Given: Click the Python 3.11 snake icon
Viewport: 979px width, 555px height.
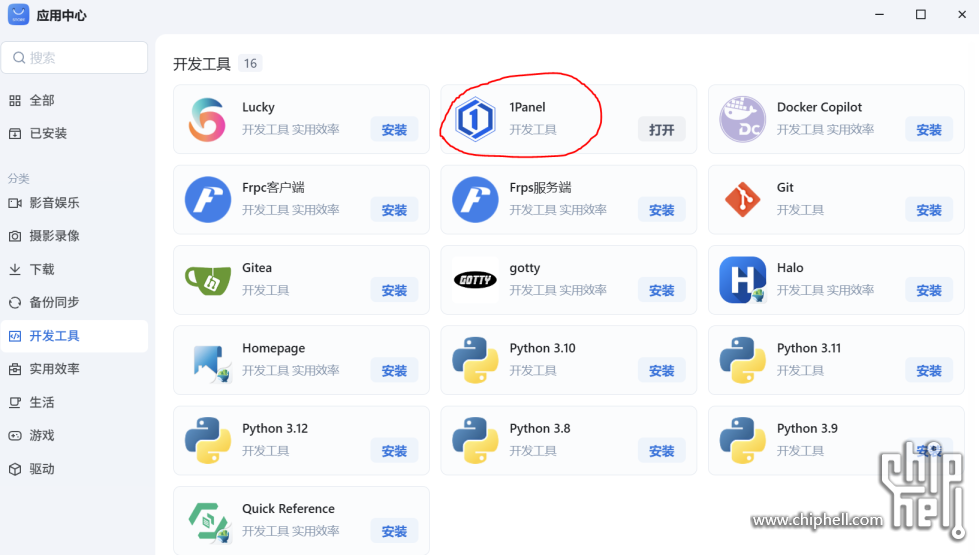Looking at the screenshot, I should click(742, 360).
